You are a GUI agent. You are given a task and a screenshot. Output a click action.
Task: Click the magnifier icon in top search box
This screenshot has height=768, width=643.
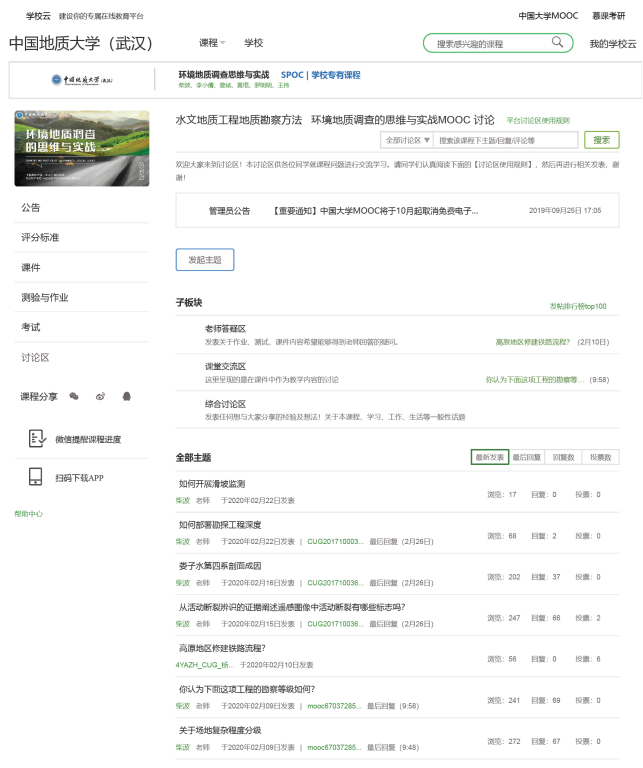click(557, 43)
